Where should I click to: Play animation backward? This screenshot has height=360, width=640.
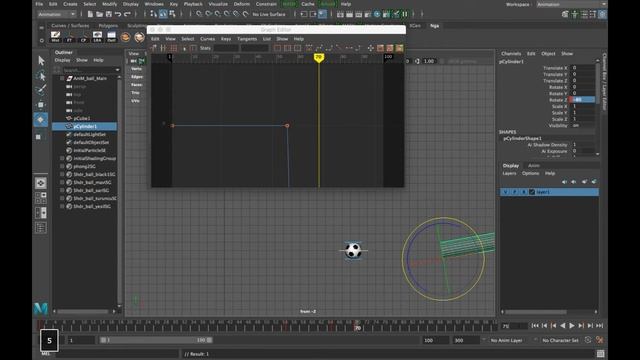(x=563, y=326)
